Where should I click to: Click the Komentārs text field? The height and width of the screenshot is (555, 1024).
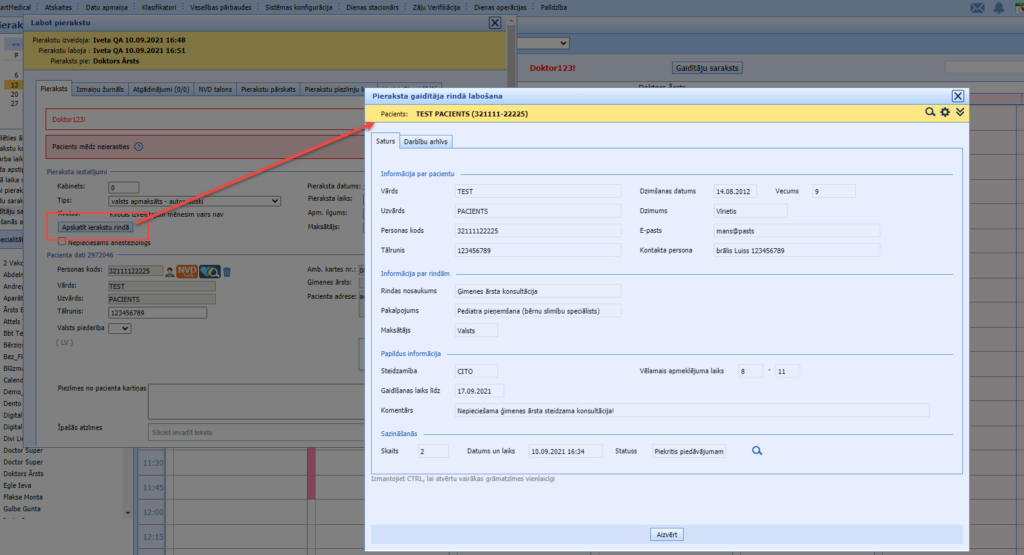(692, 410)
